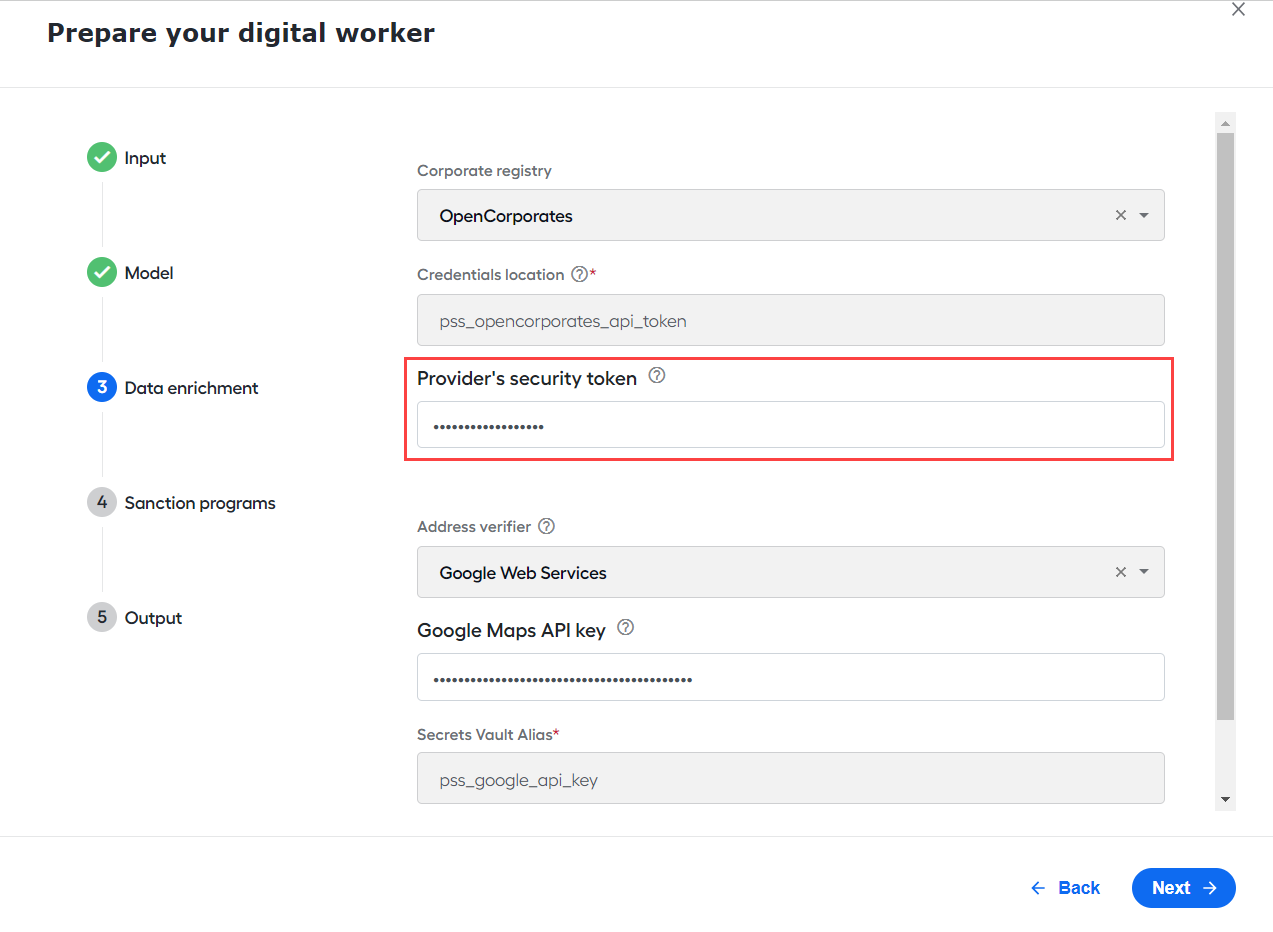The image size is (1273, 932).
Task: Expand the Corporate registry dropdown arrow
Action: 1144,215
